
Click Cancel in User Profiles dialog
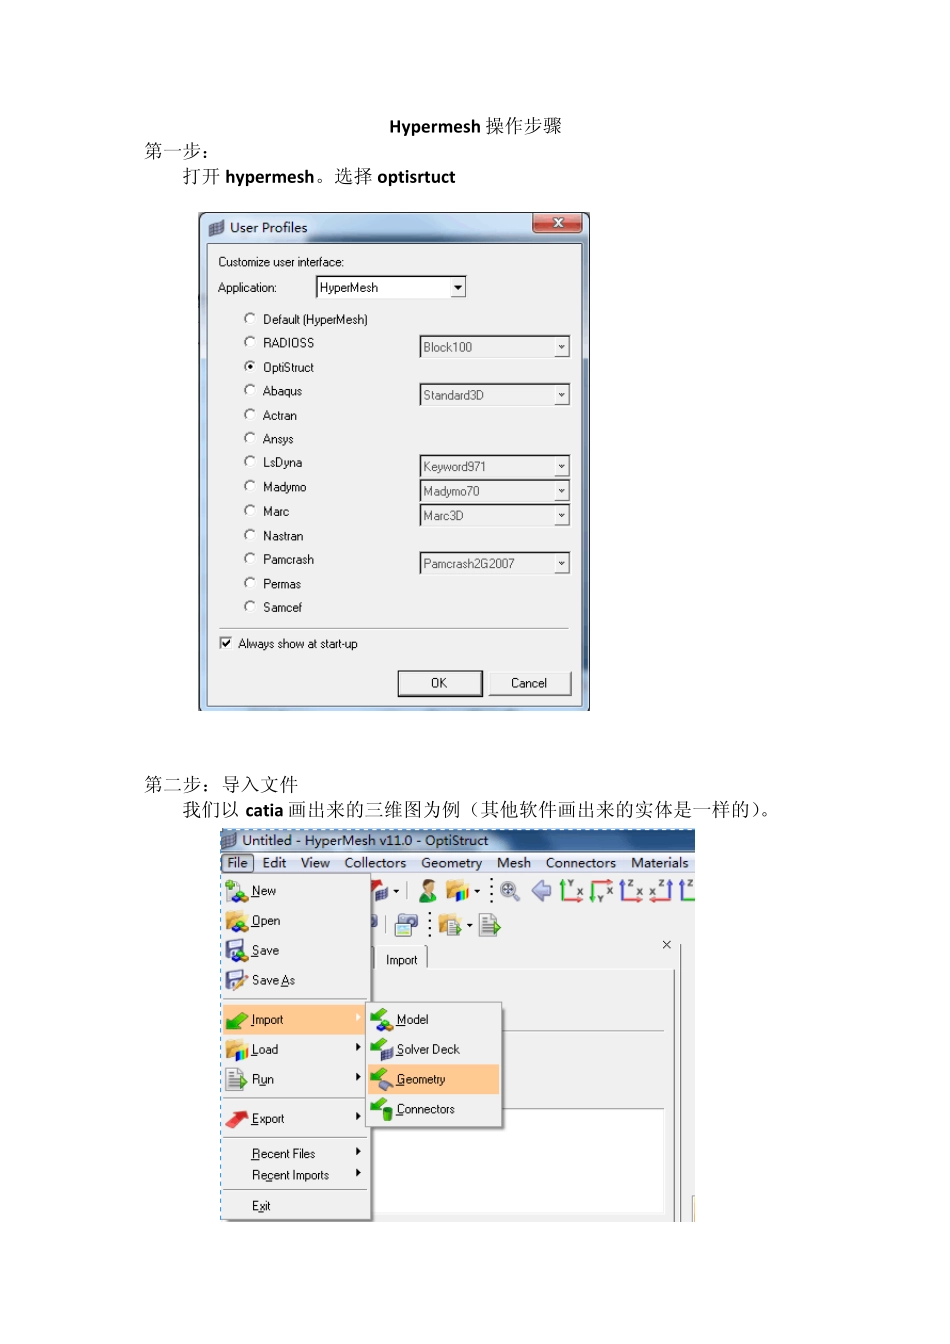tap(529, 683)
